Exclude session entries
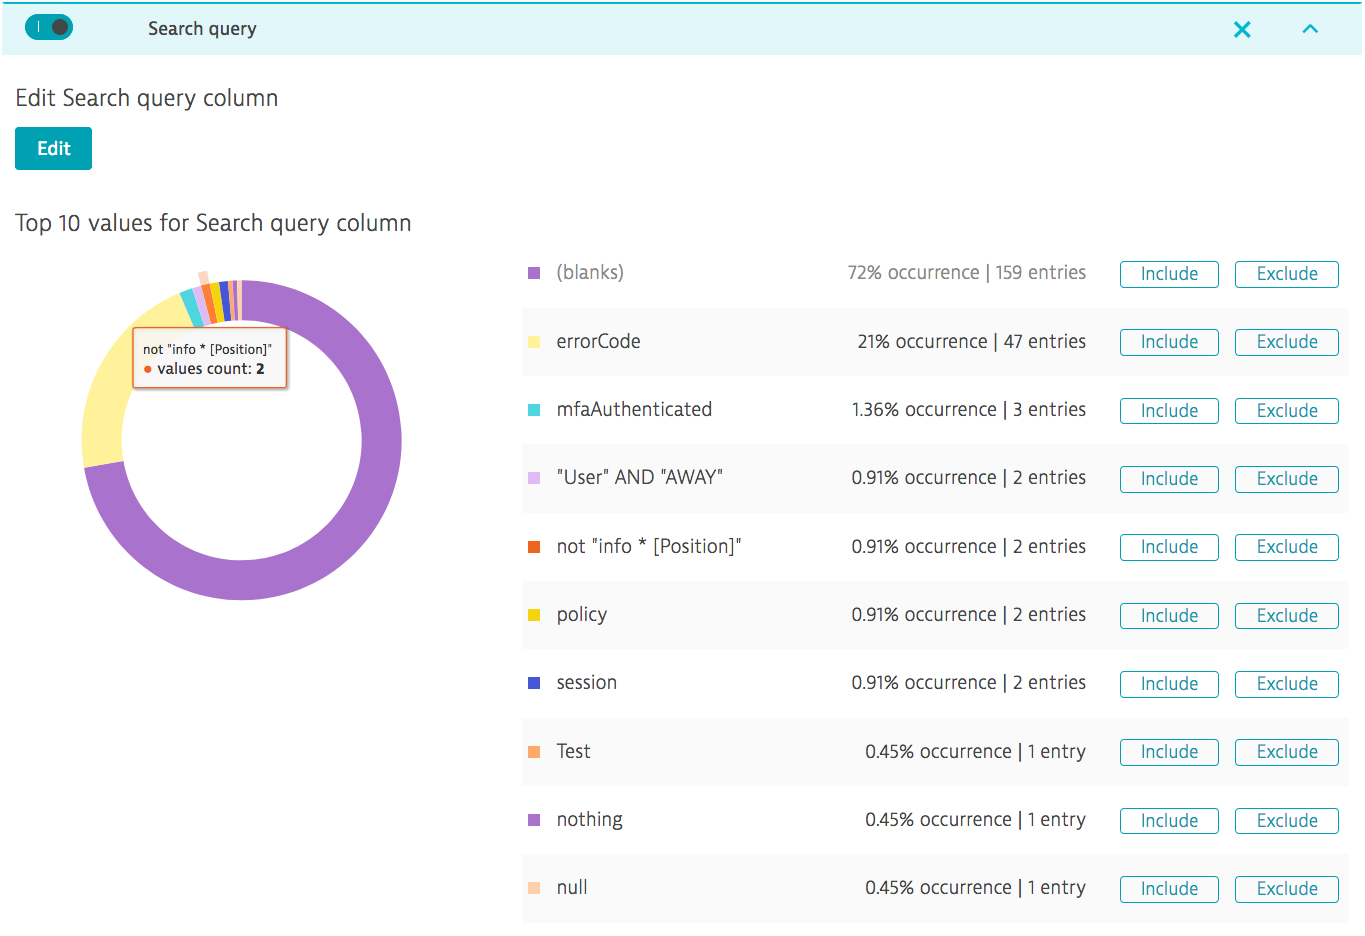This screenshot has height=936, width=1365. click(1287, 684)
